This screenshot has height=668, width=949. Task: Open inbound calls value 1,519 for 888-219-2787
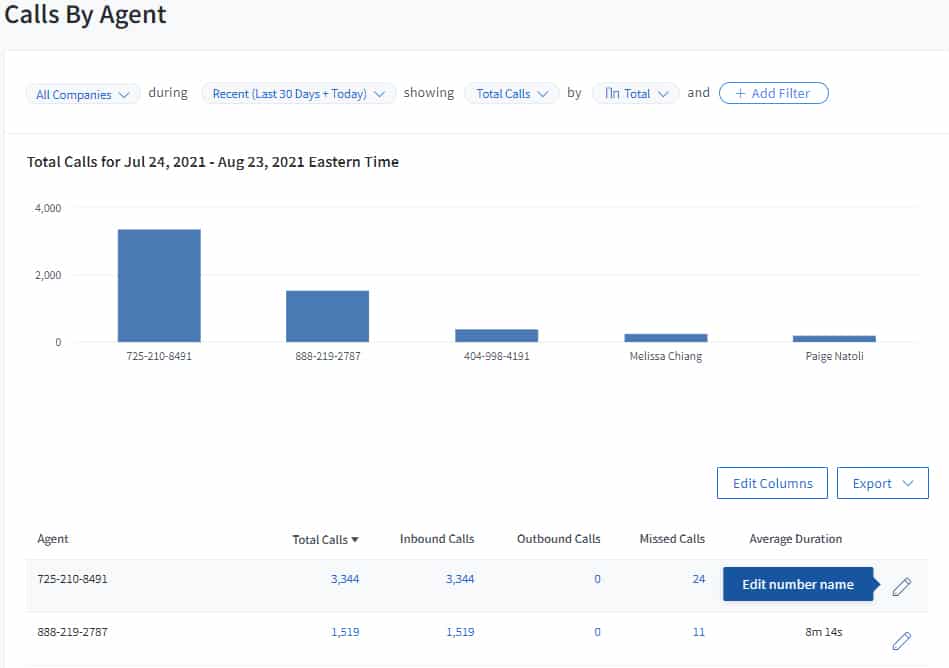[x=460, y=632]
